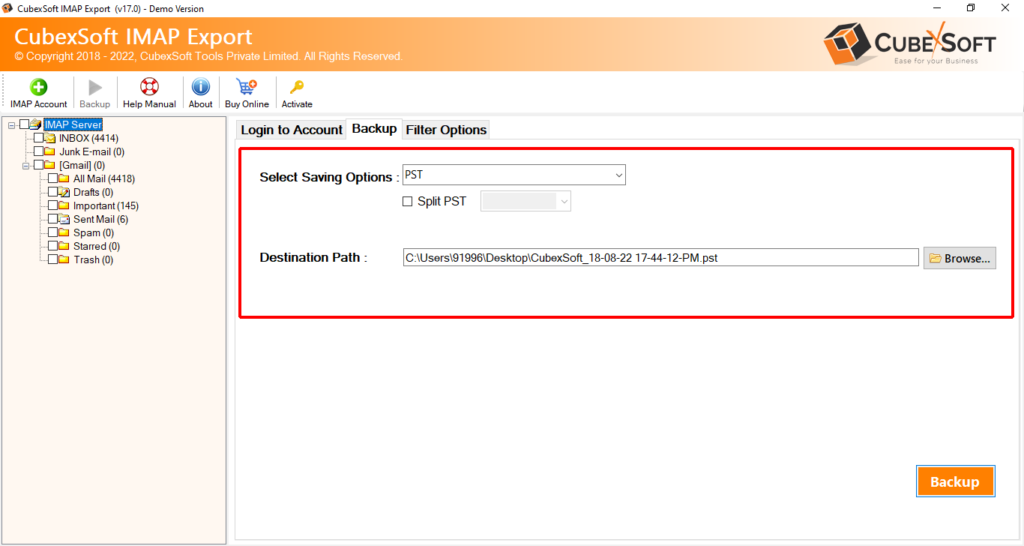Click the Destination Path input field
This screenshot has height=546, width=1024.
click(660, 258)
